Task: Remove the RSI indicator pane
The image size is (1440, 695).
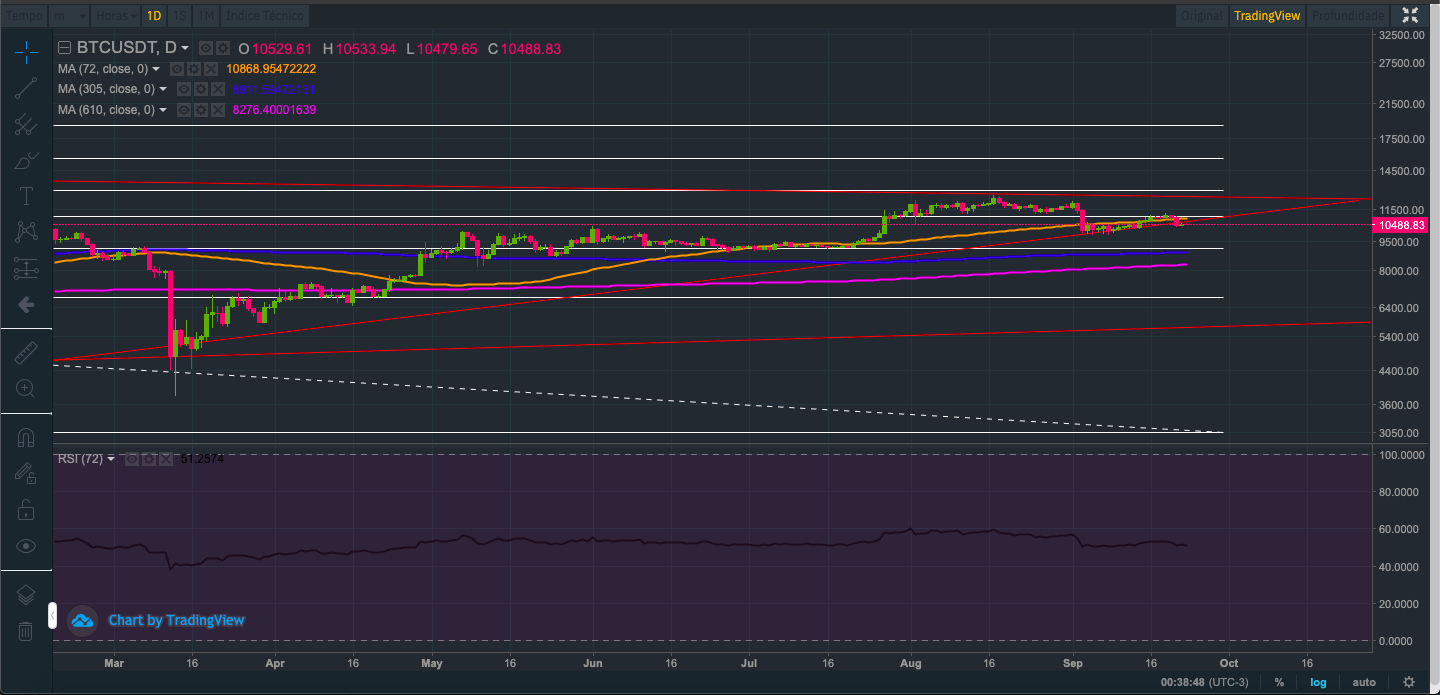Action: (x=165, y=459)
